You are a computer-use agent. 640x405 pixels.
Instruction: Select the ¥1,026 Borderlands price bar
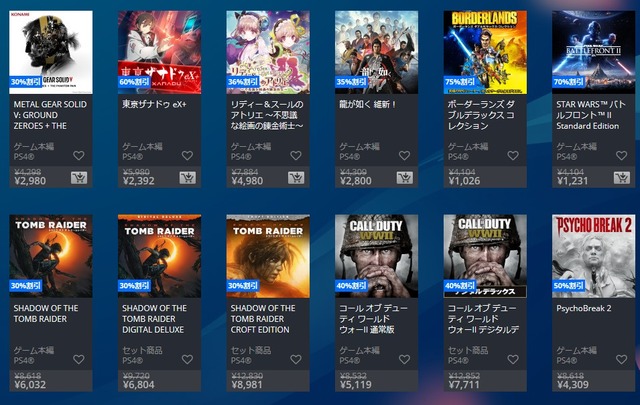coord(485,177)
